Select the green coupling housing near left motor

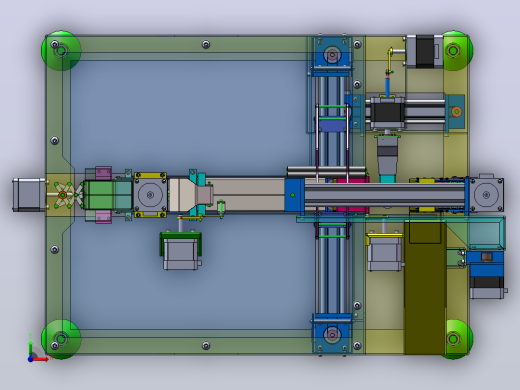coord(108,195)
